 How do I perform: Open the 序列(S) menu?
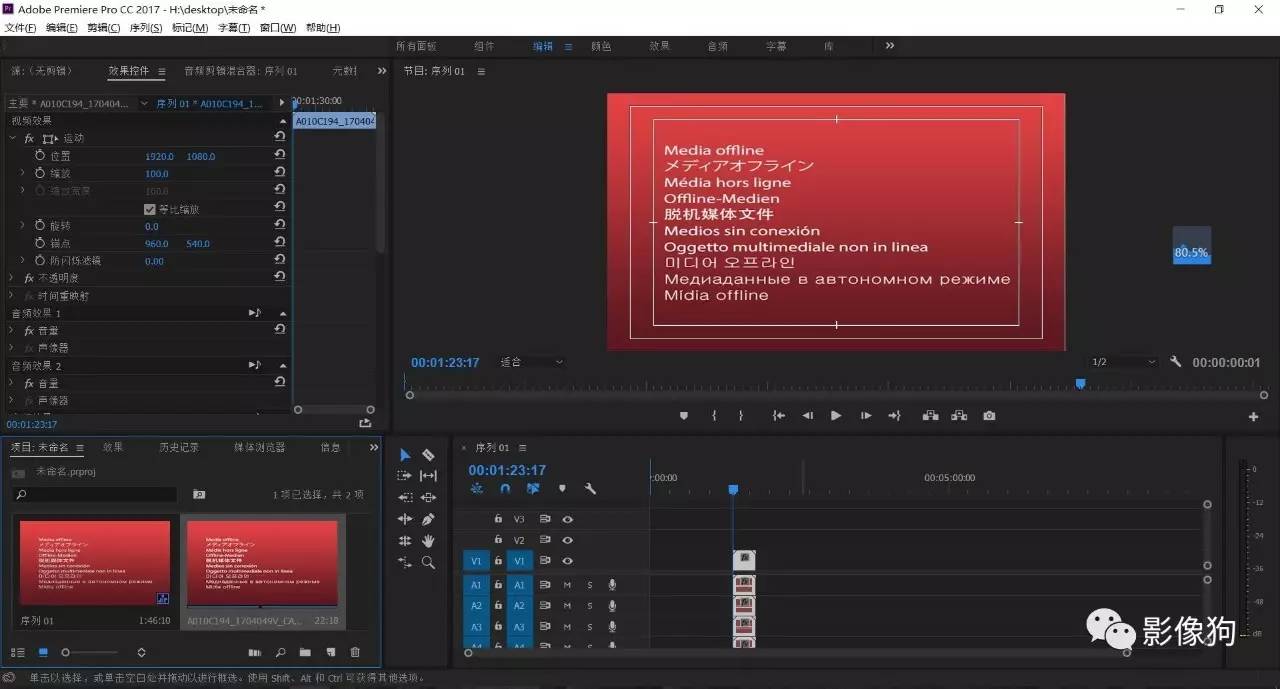(x=145, y=28)
